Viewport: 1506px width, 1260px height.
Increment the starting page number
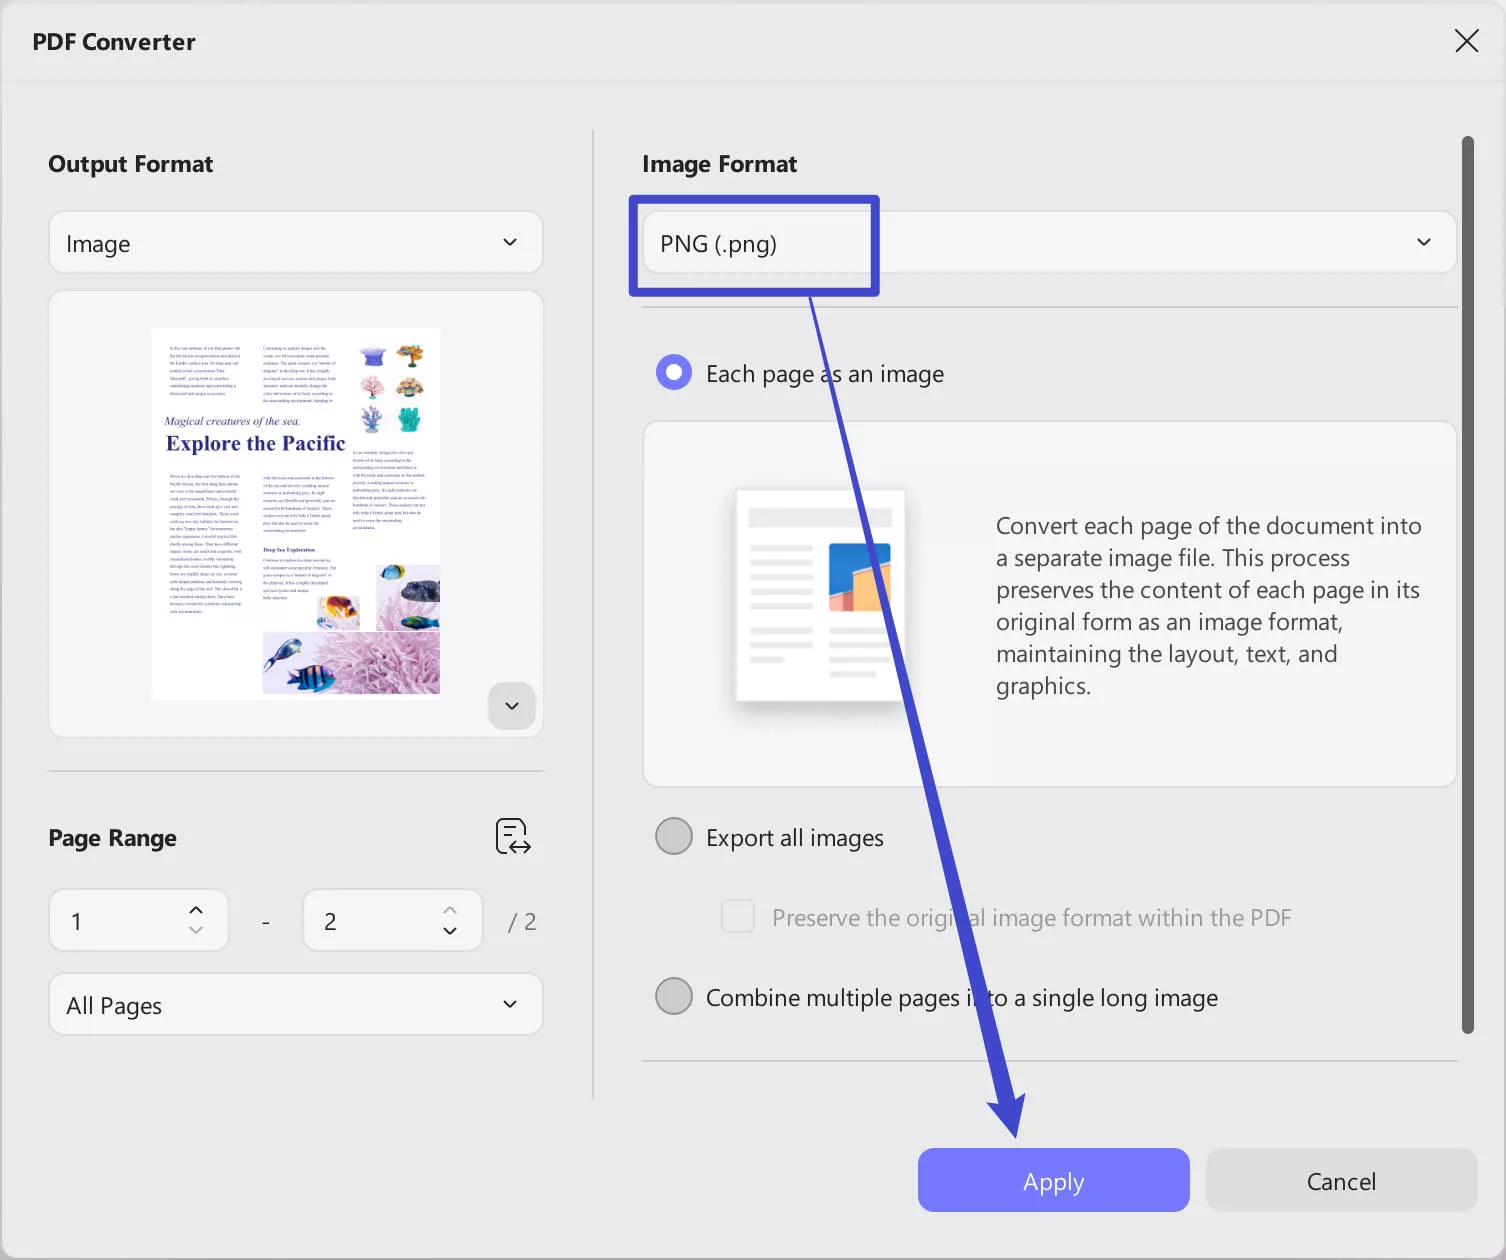[x=196, y=909]
